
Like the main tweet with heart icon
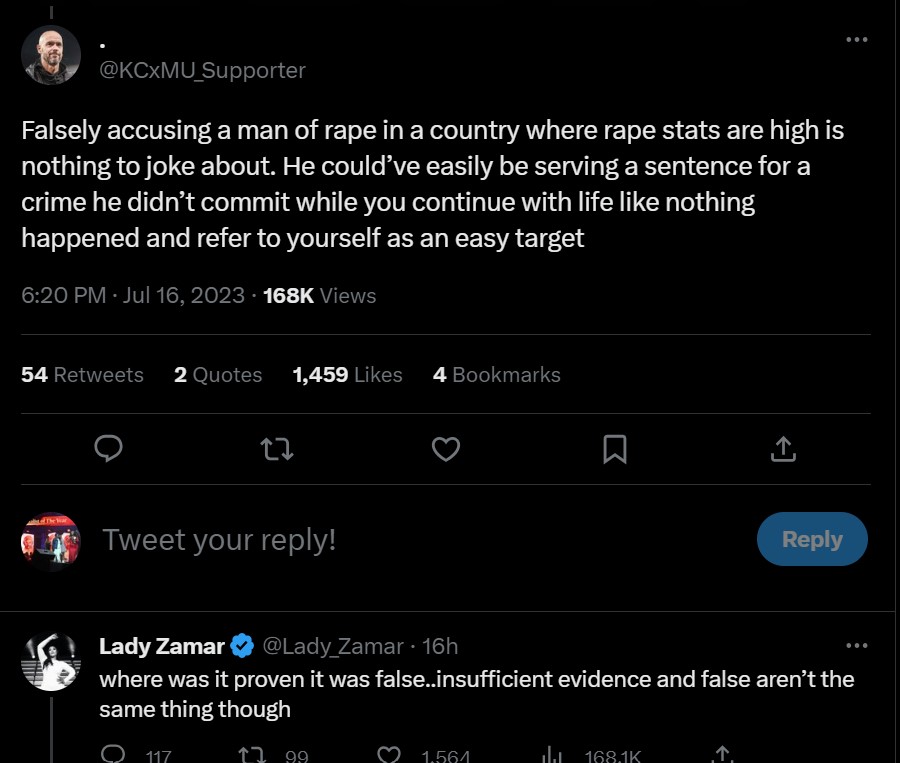[x=446, y=450]
